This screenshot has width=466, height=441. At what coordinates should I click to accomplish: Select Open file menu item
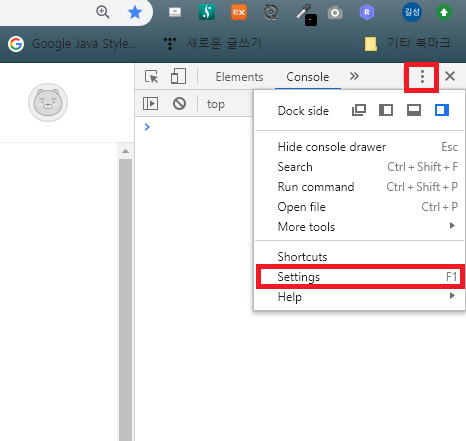pyautogui.click(x=359, y=207)
